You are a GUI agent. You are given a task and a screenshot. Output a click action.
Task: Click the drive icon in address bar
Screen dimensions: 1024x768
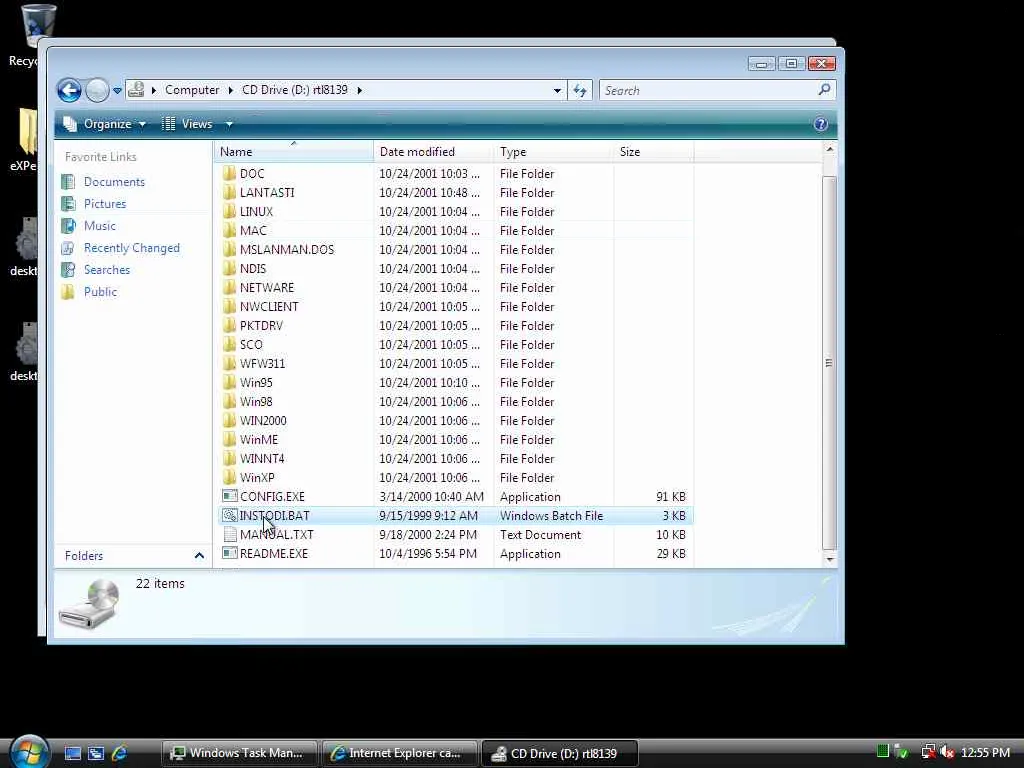[136, 89]
